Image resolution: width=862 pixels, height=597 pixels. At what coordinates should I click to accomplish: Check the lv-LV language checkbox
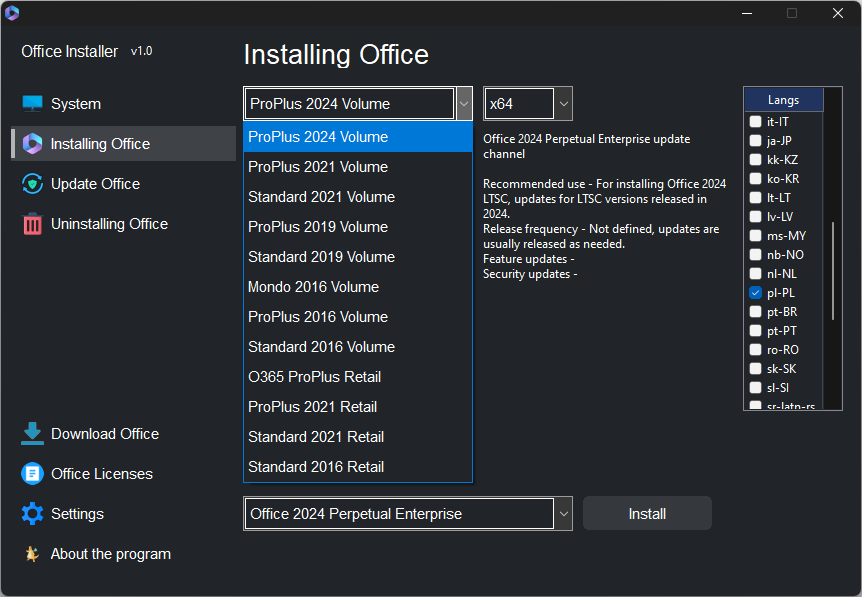[755, 217]
